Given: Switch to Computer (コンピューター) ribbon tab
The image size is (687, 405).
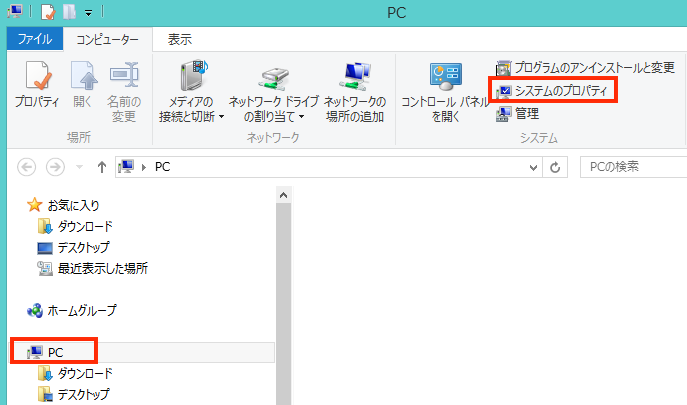Looking at the screenshot, I should point(107,39).
